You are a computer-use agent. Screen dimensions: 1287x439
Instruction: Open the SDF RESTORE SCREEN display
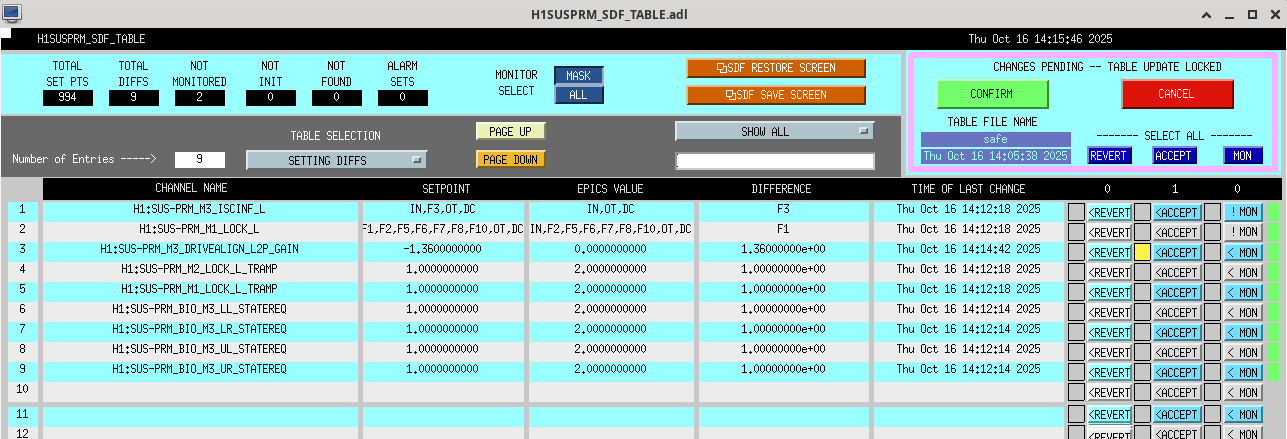tap(775, 68)
